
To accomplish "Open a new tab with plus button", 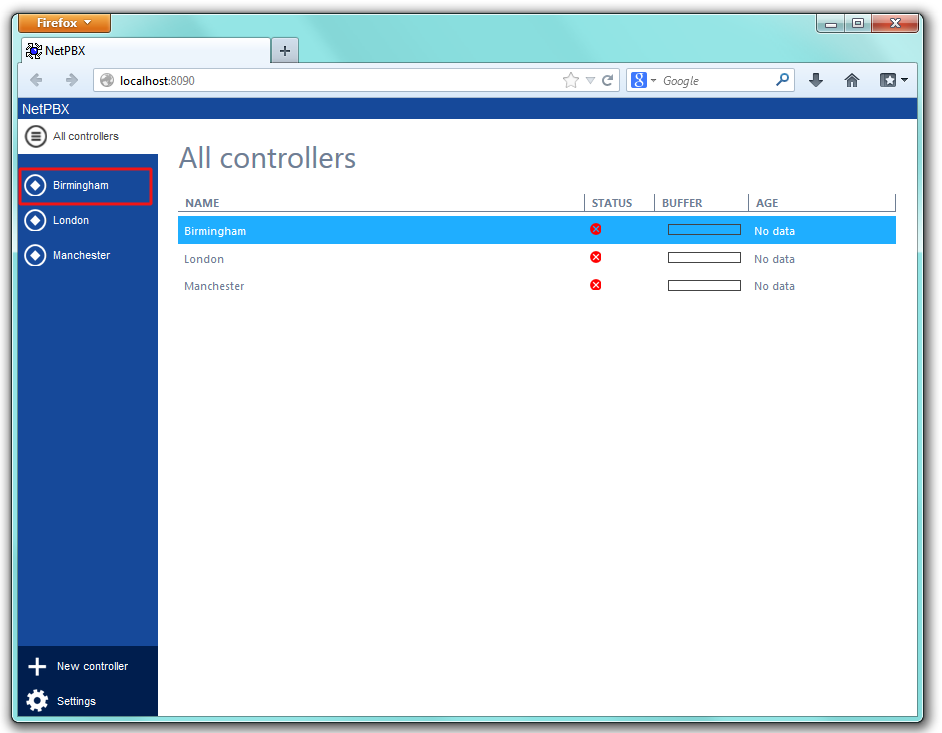I will 285,51.
